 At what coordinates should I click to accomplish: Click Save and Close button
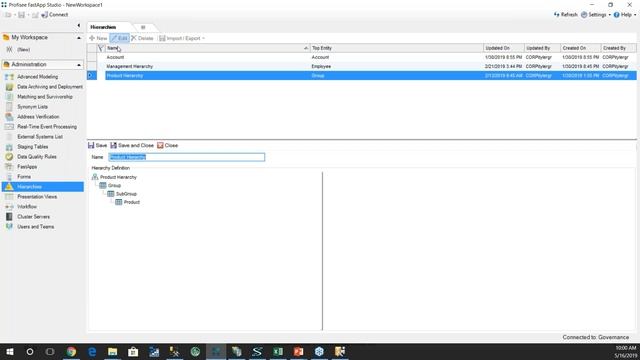click(x=132, y=145)
